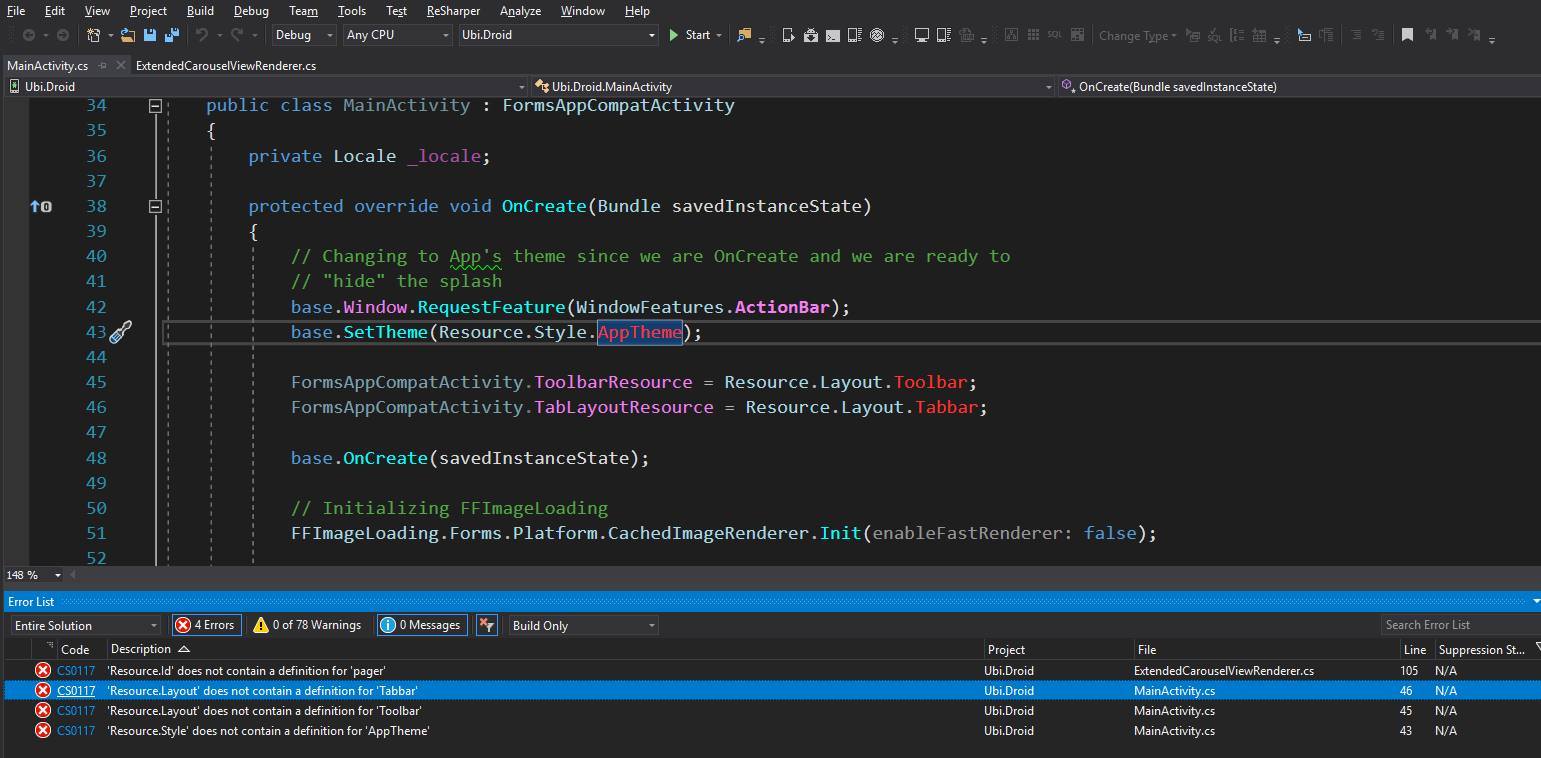Select the underlined CS0117 error code link
This screenshot has width=1541, height=758.
(x=77, y=690)
